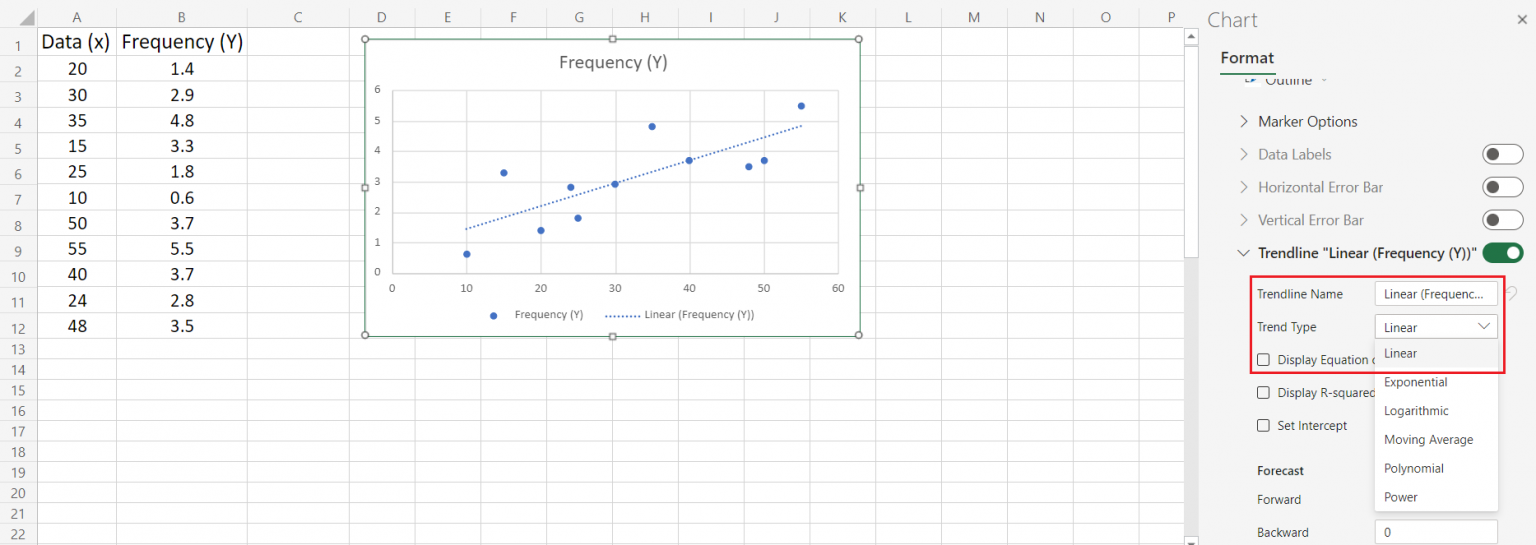Open the Trend Type dropdown
The image size is (1536, 545).
[1435, 327]
